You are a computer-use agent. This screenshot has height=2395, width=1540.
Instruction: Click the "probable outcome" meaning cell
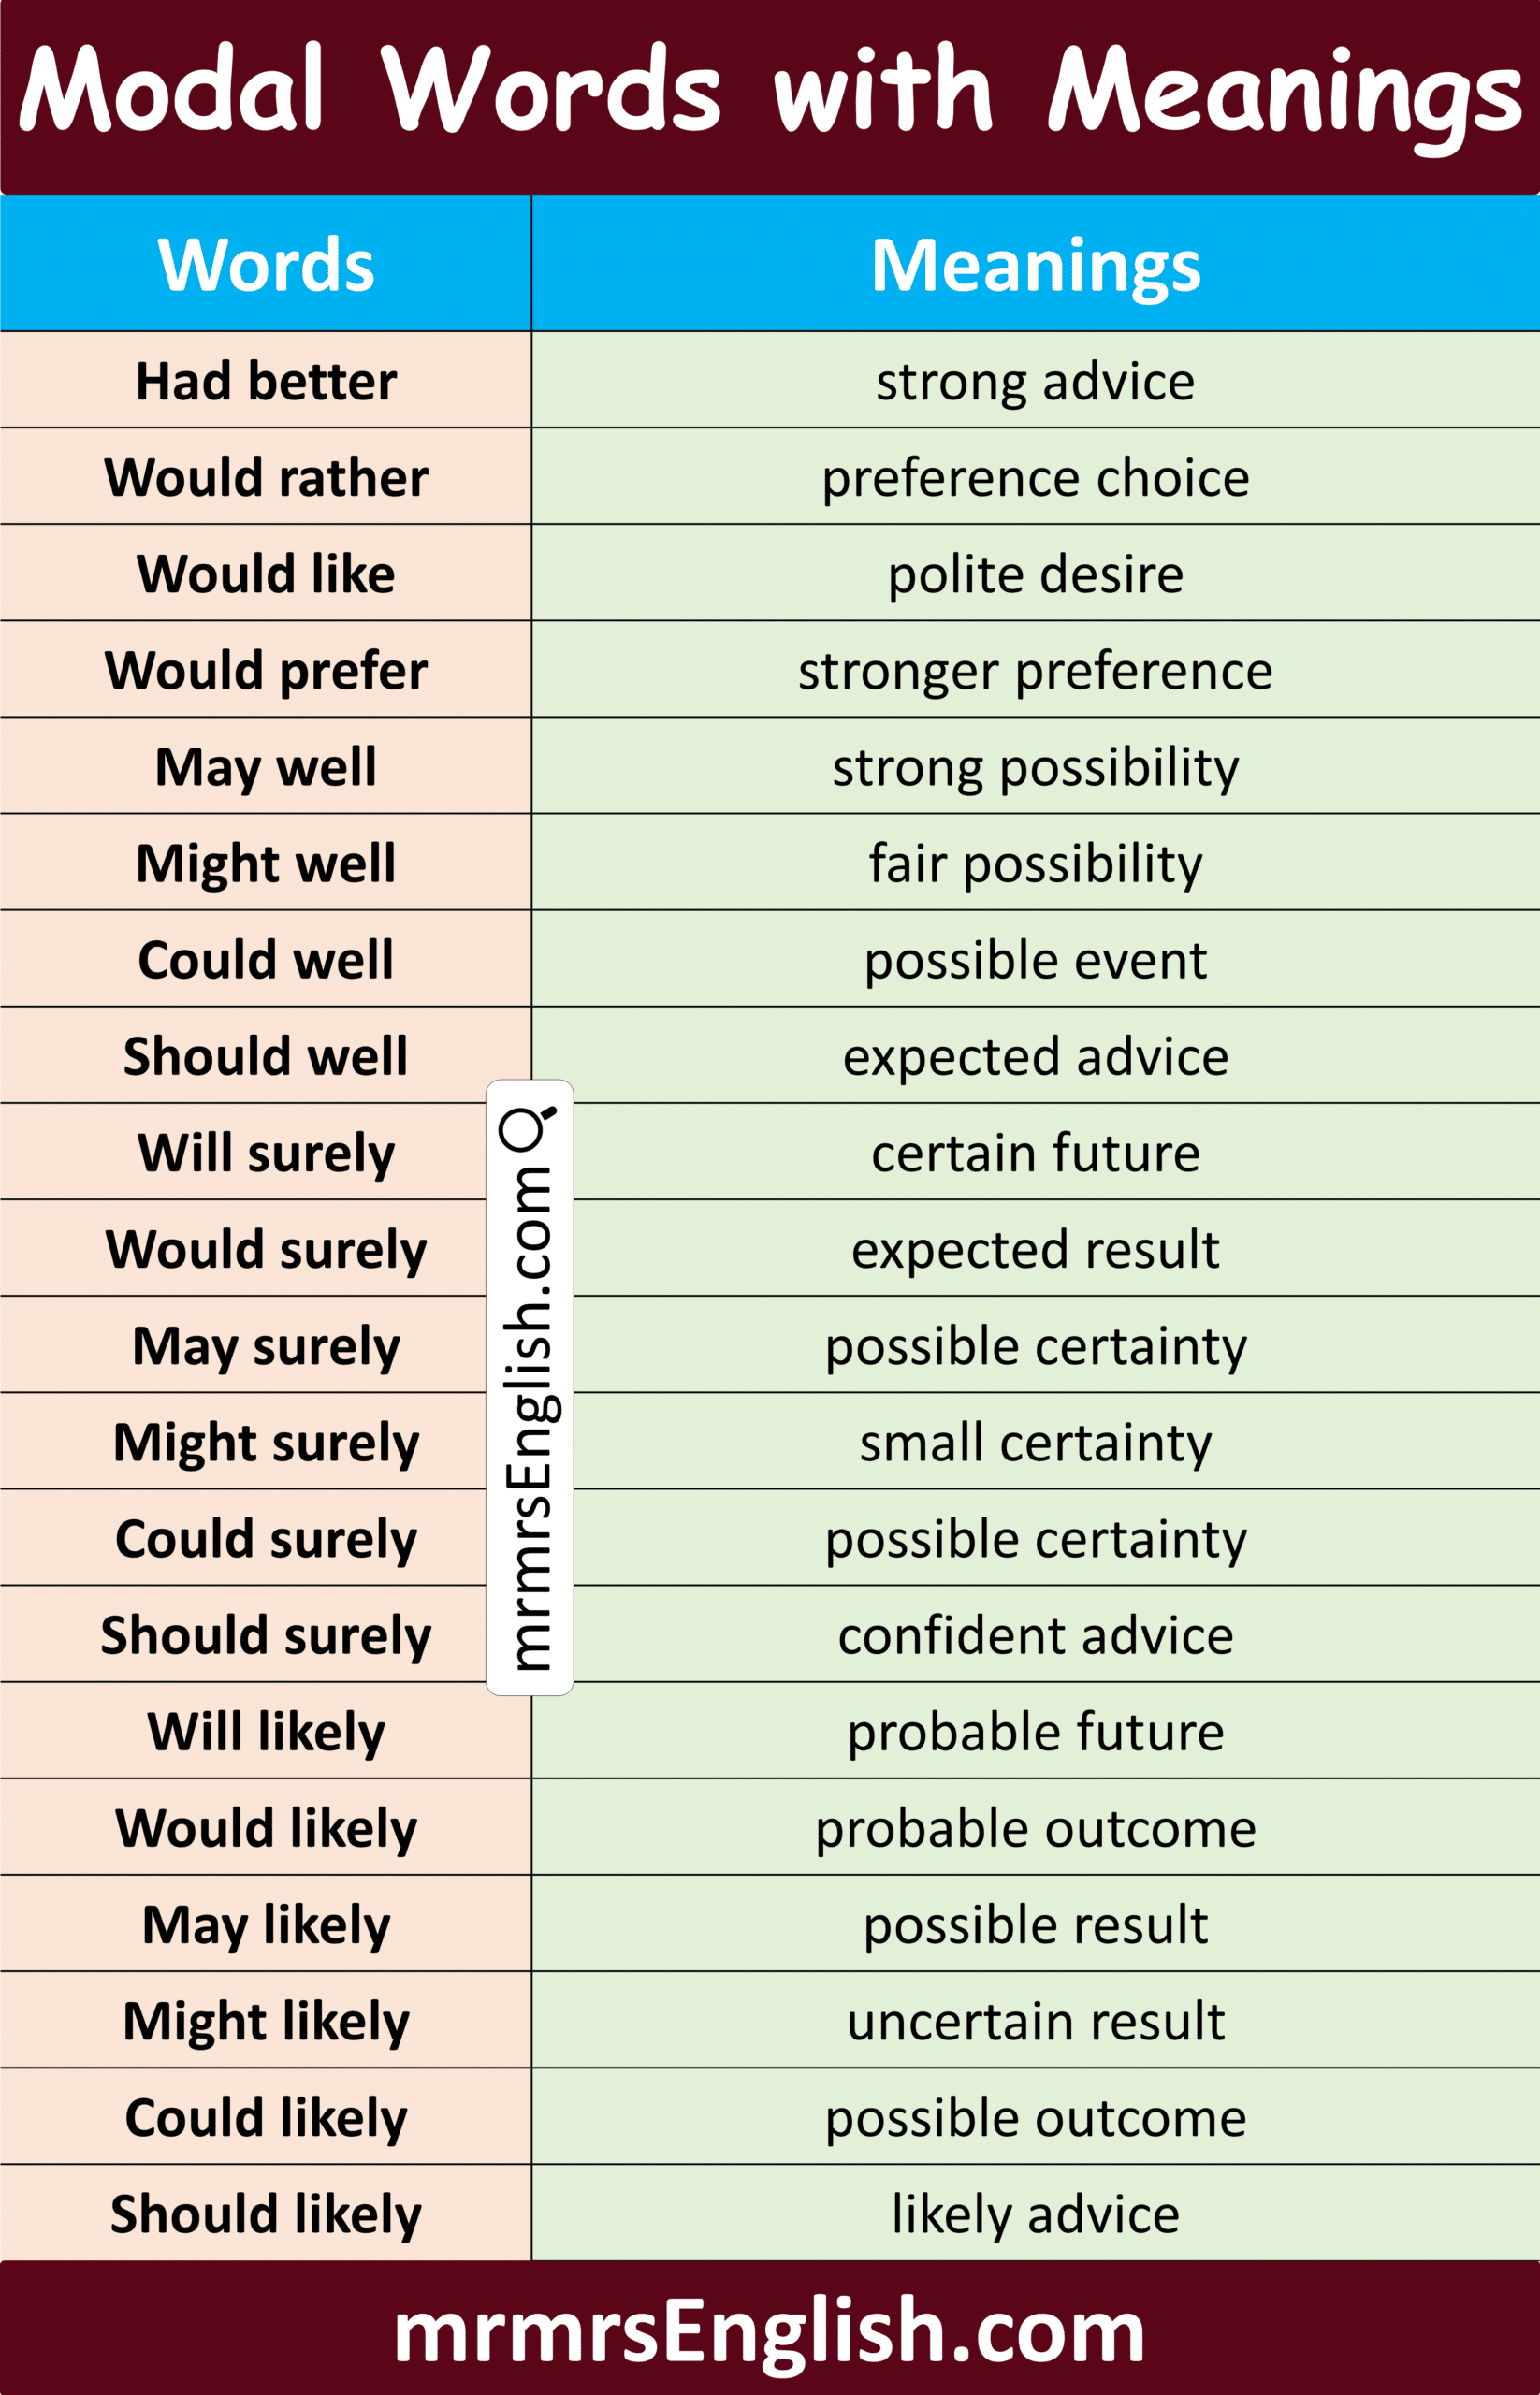coord(1035,1828)
